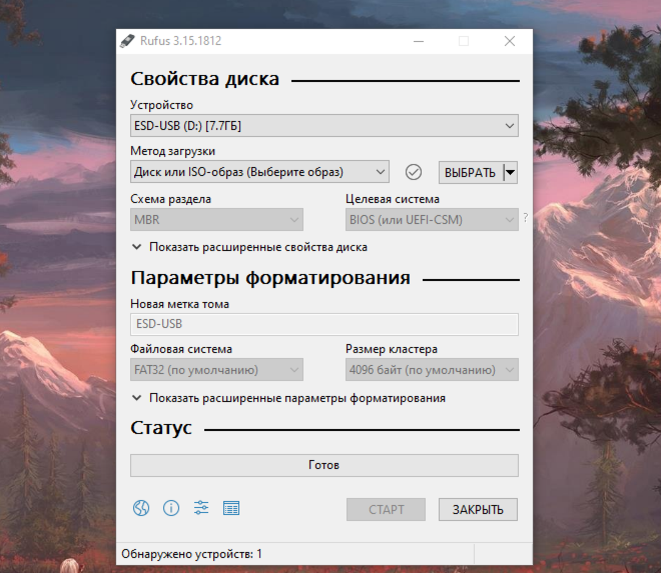Close the Rufus window with X
This screenshot has height=573, width=661.
(510, 41)
